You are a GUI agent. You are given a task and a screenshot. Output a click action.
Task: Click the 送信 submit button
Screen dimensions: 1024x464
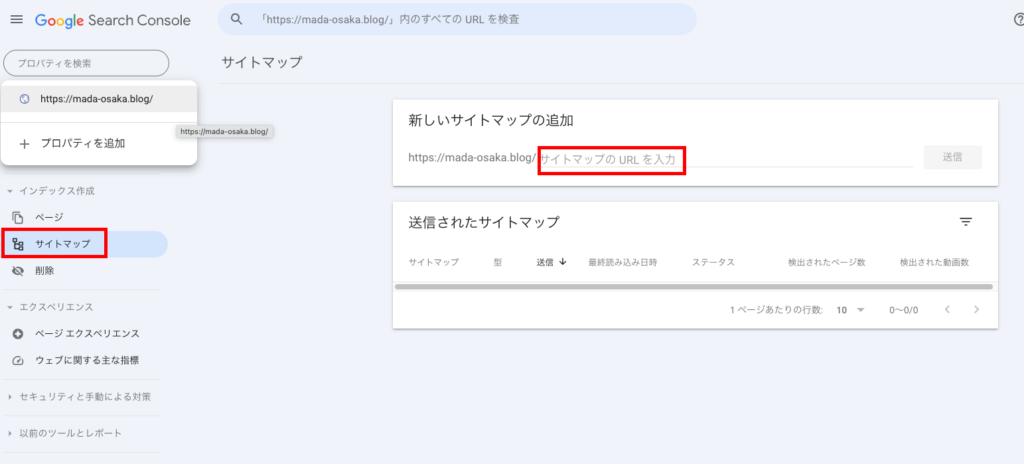tap(952, 157)
